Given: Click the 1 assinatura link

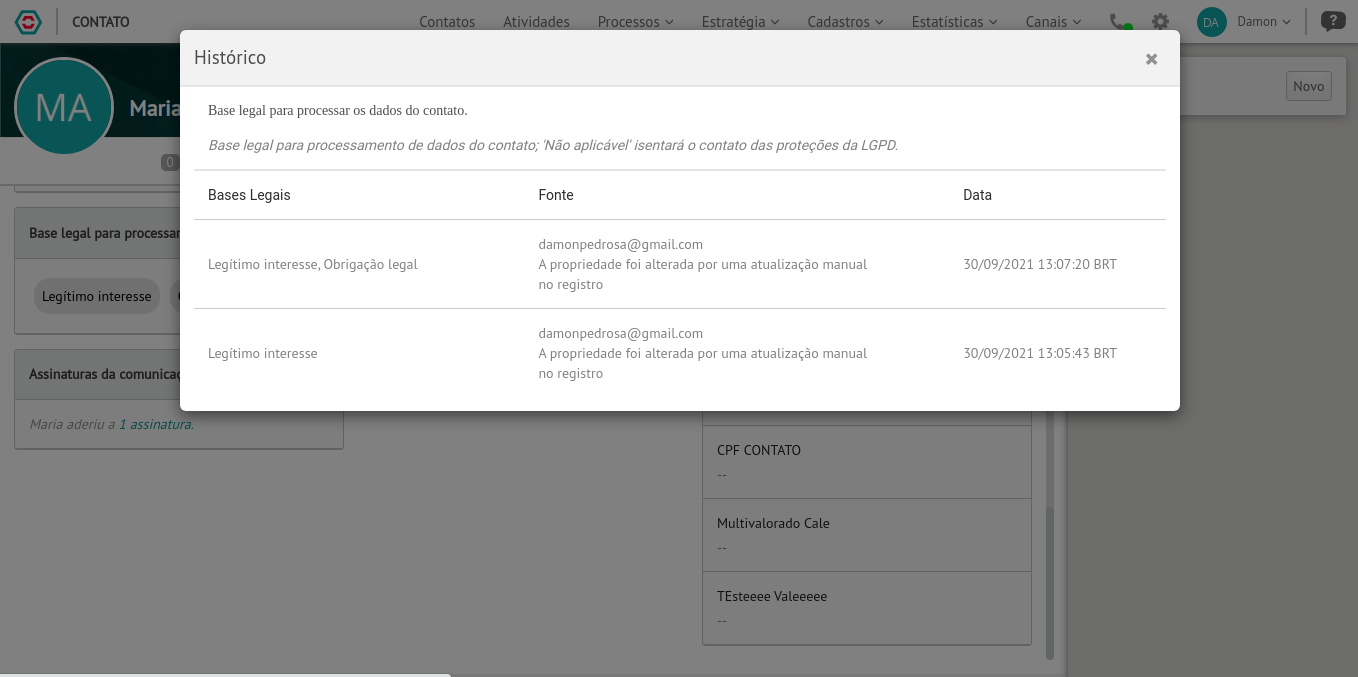Looking at the screenshot, I should (156, 424).
